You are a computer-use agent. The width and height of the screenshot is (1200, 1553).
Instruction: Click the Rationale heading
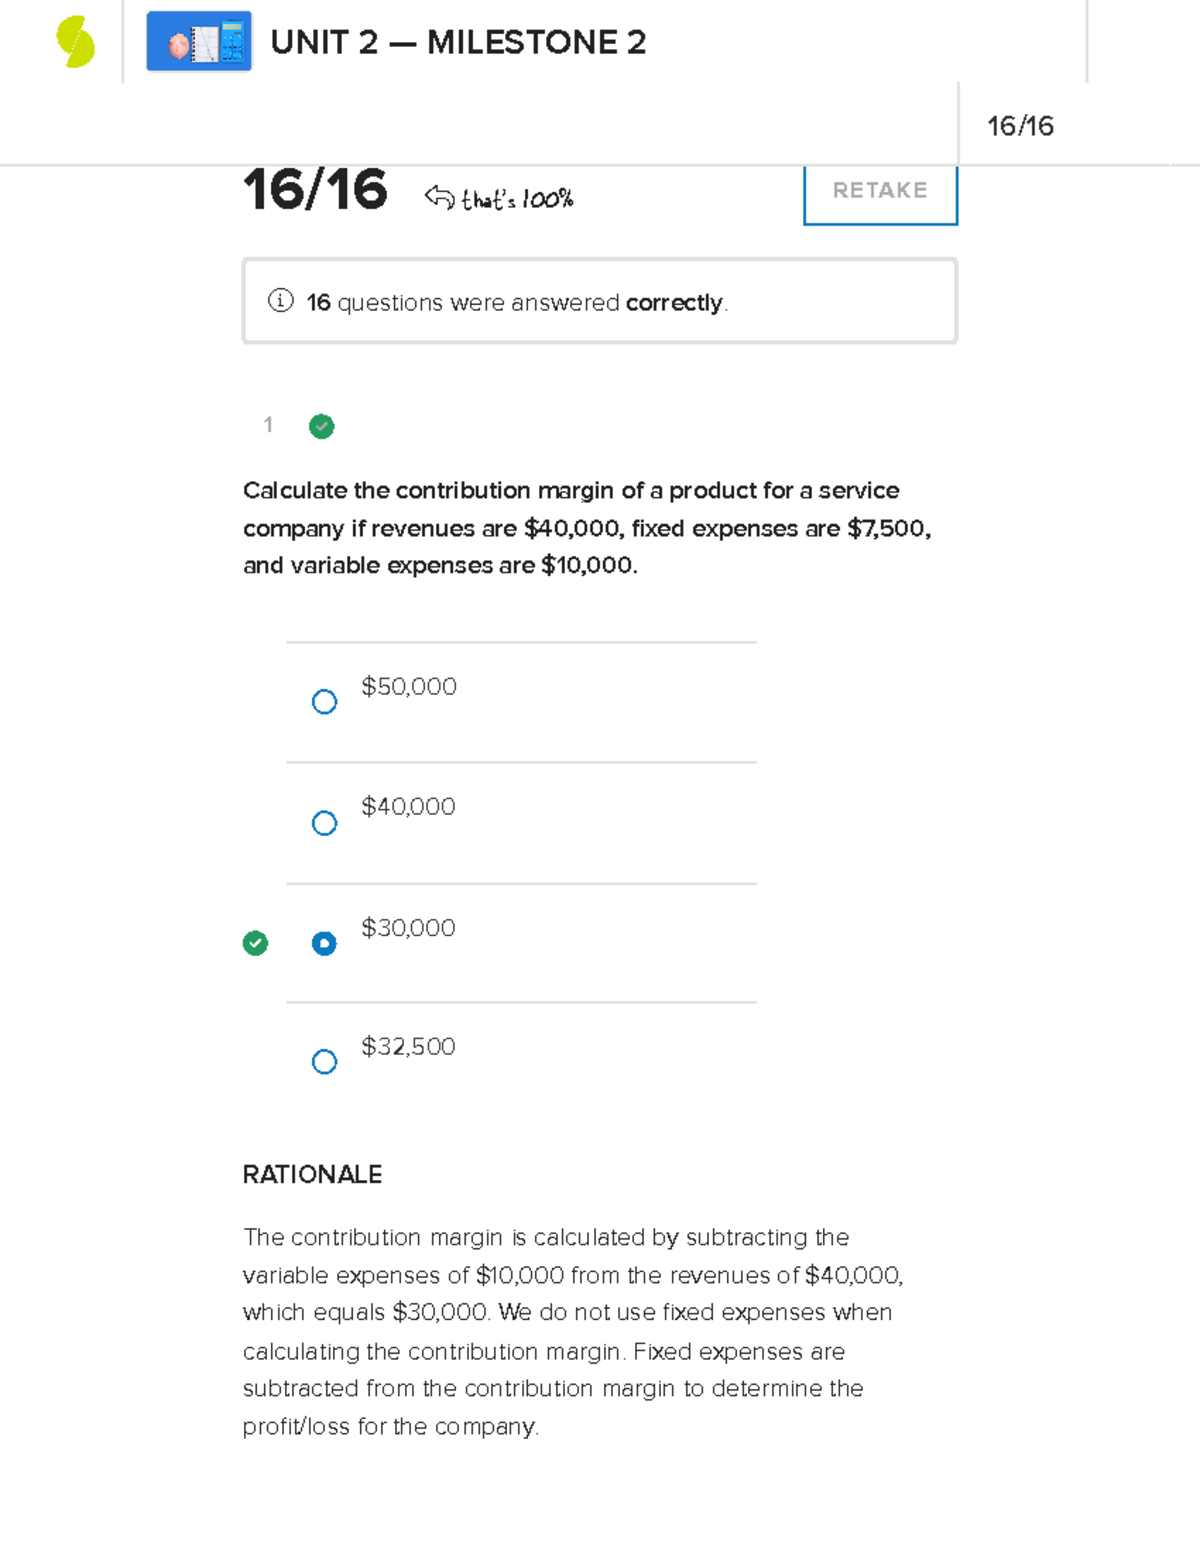click(x=312, y=1175)
